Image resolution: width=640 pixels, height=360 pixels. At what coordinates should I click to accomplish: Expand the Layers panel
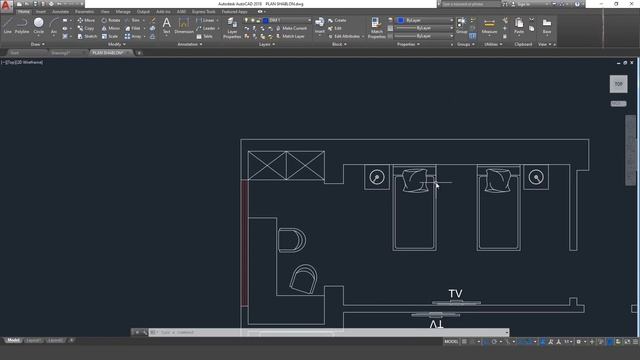click(x=267, y=44)
